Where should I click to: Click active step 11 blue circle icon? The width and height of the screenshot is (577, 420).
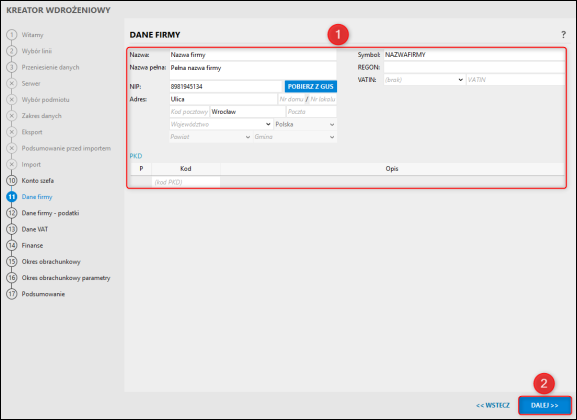[12, 197]
